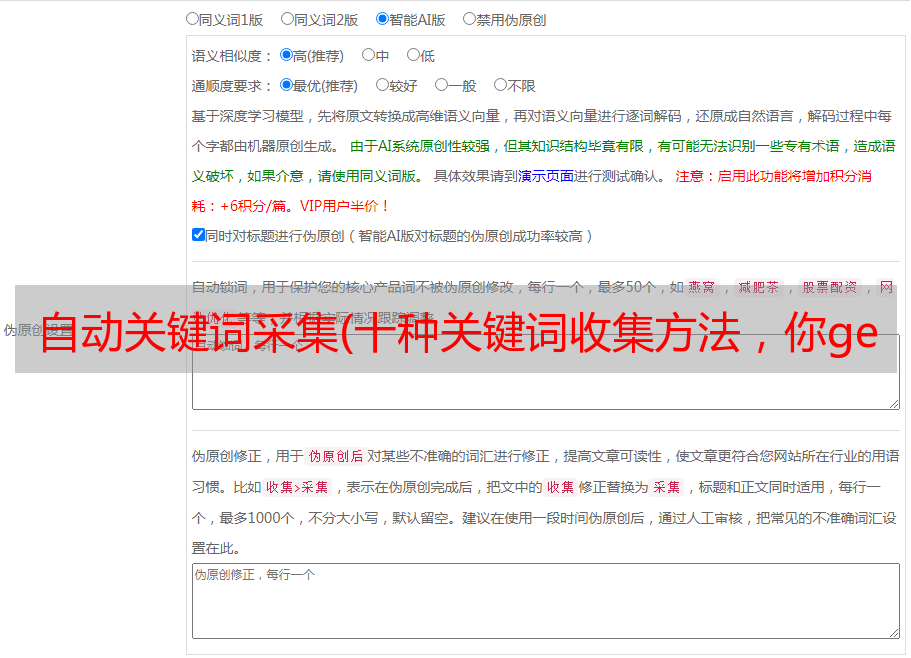Set 语义相似度 to 低
The image size is (911, 658).
click(x=413, y=55)
